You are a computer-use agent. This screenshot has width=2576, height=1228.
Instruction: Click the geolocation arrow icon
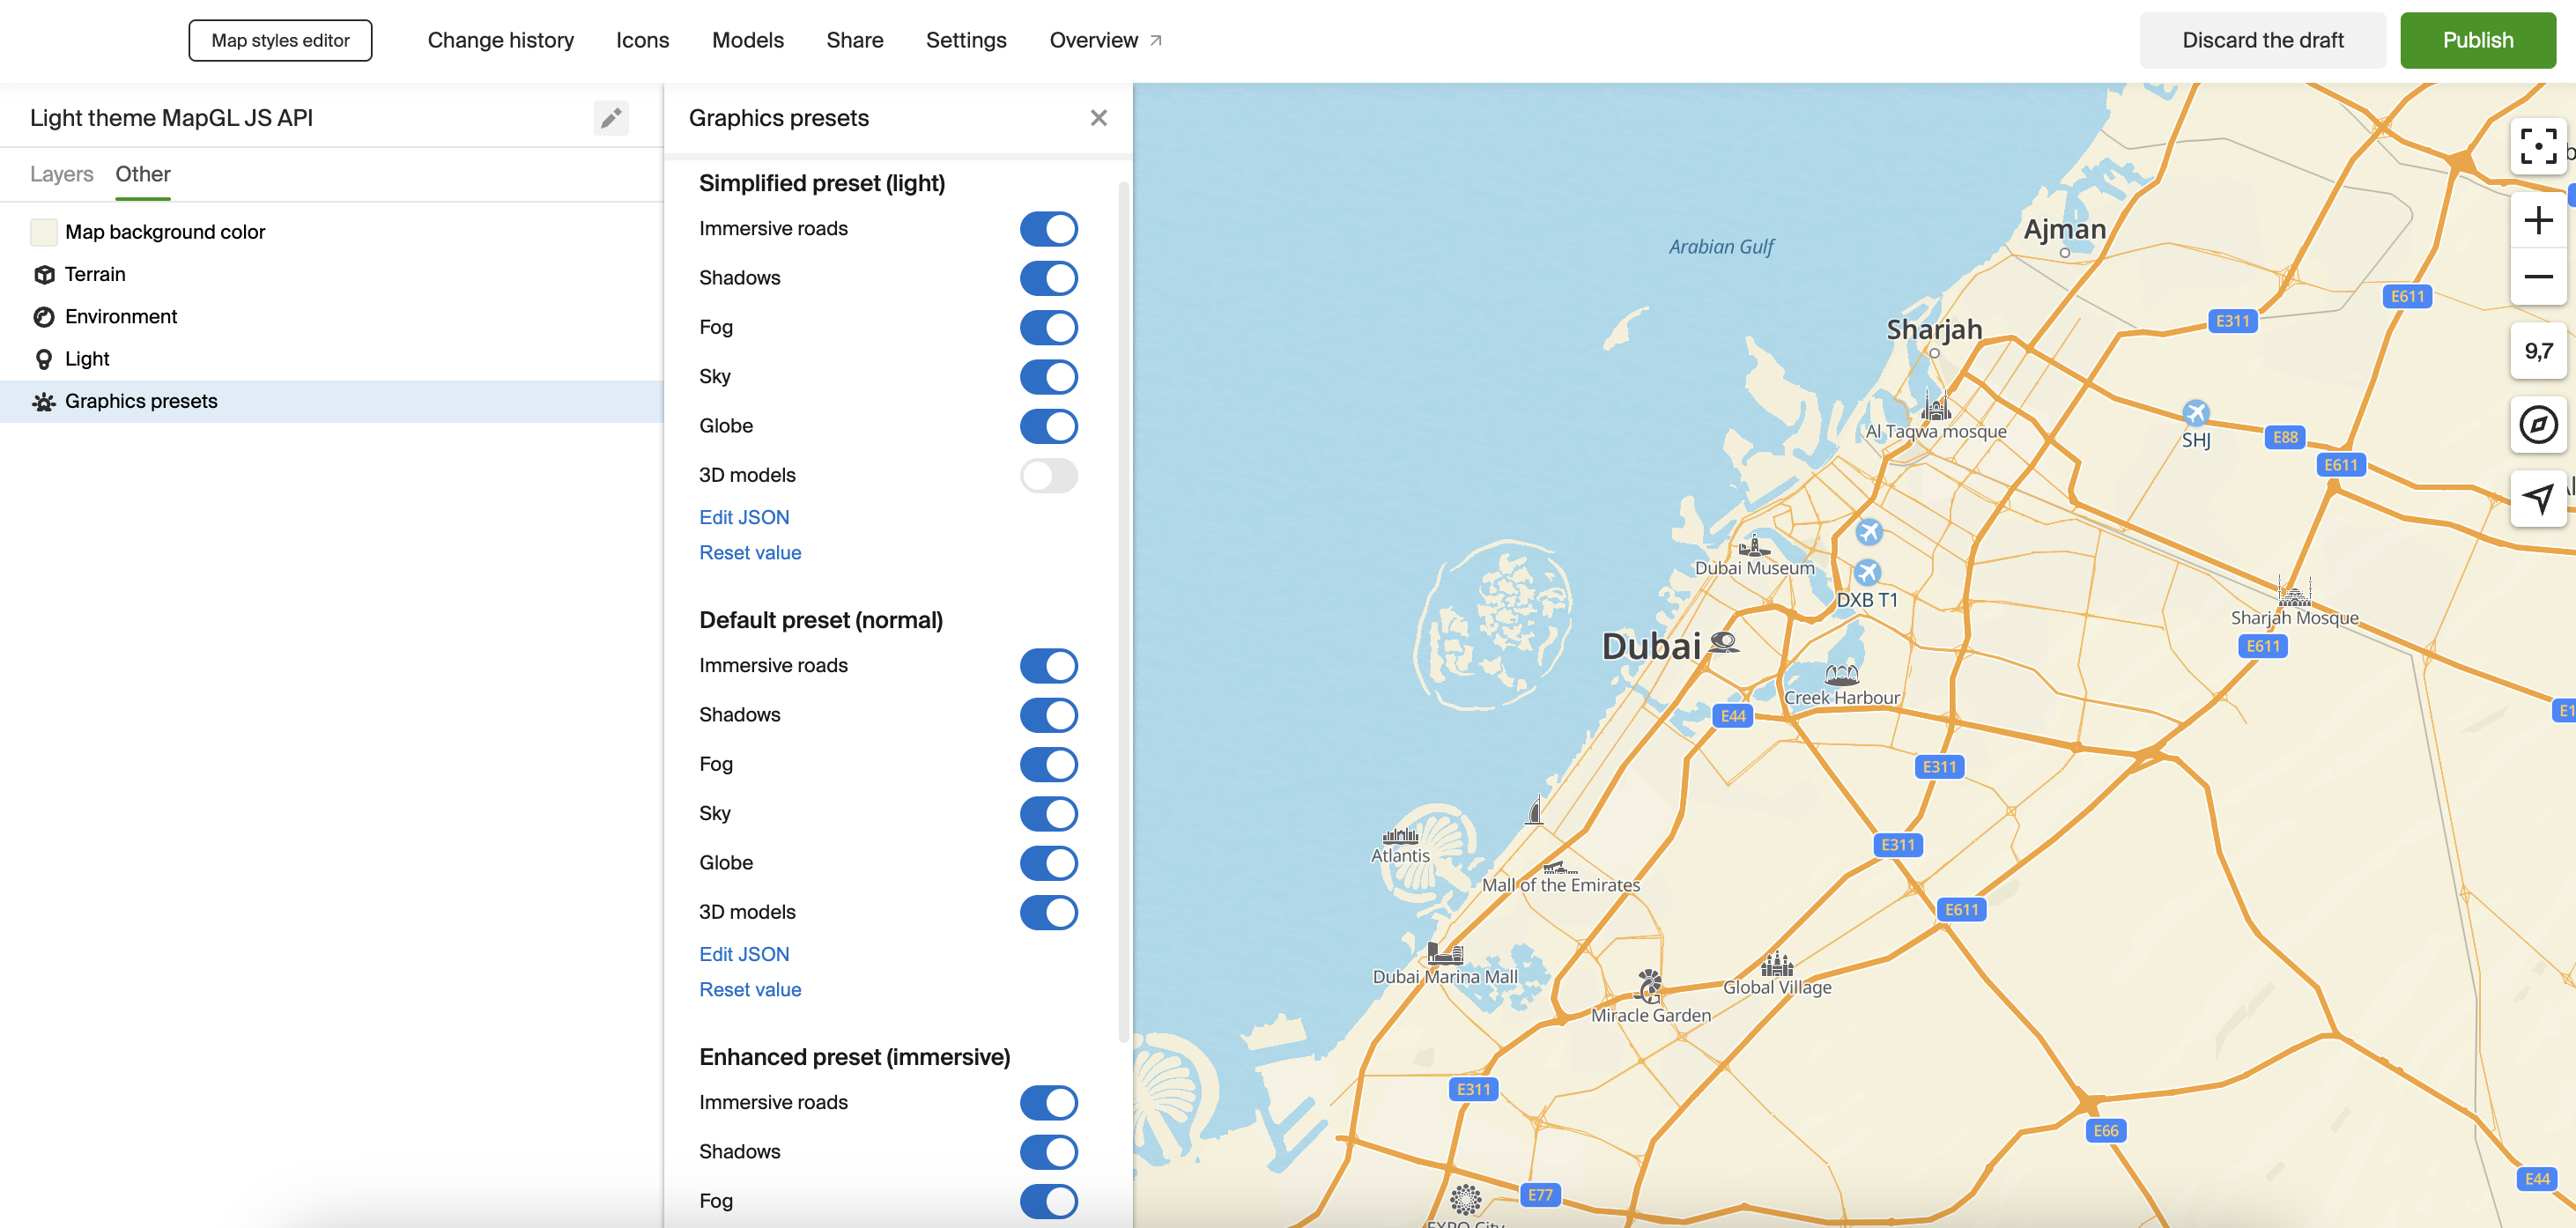click(2537, 498)
